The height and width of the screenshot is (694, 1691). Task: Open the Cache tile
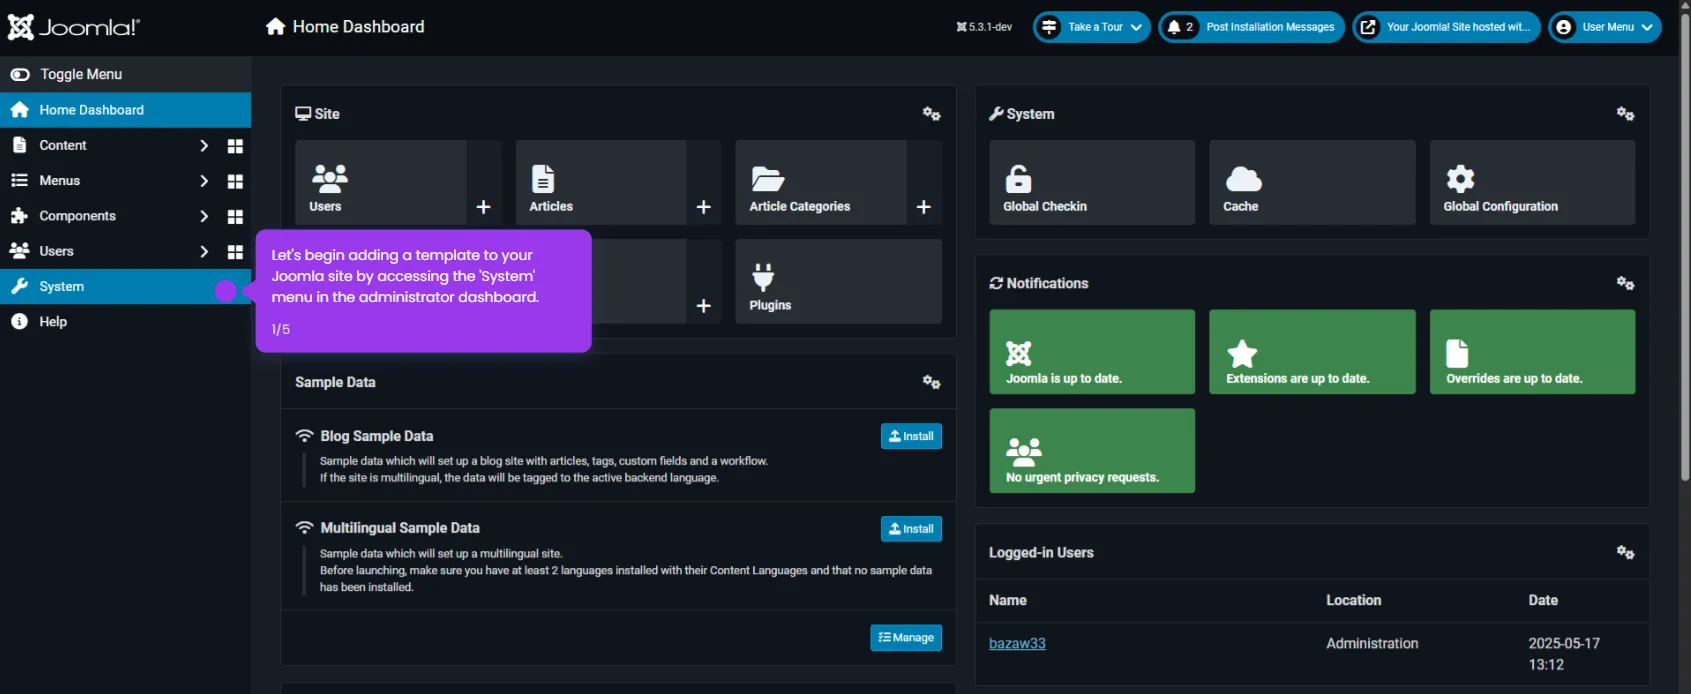click(x=1312, y=182)
